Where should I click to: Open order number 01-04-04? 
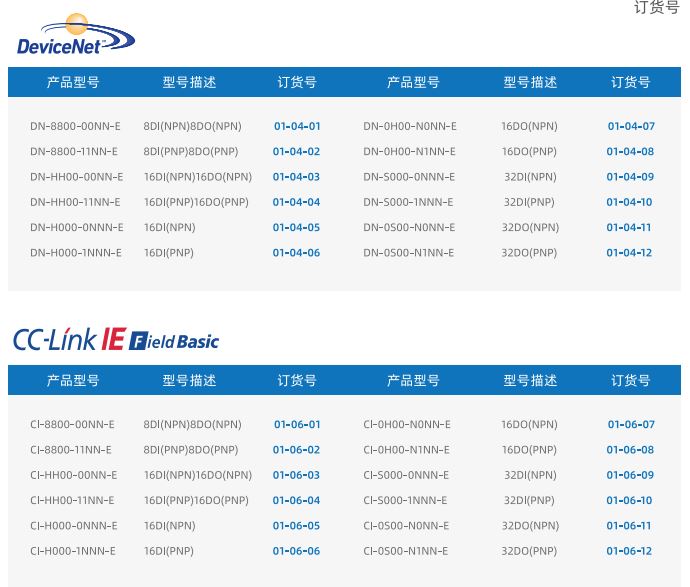point(296,202)
